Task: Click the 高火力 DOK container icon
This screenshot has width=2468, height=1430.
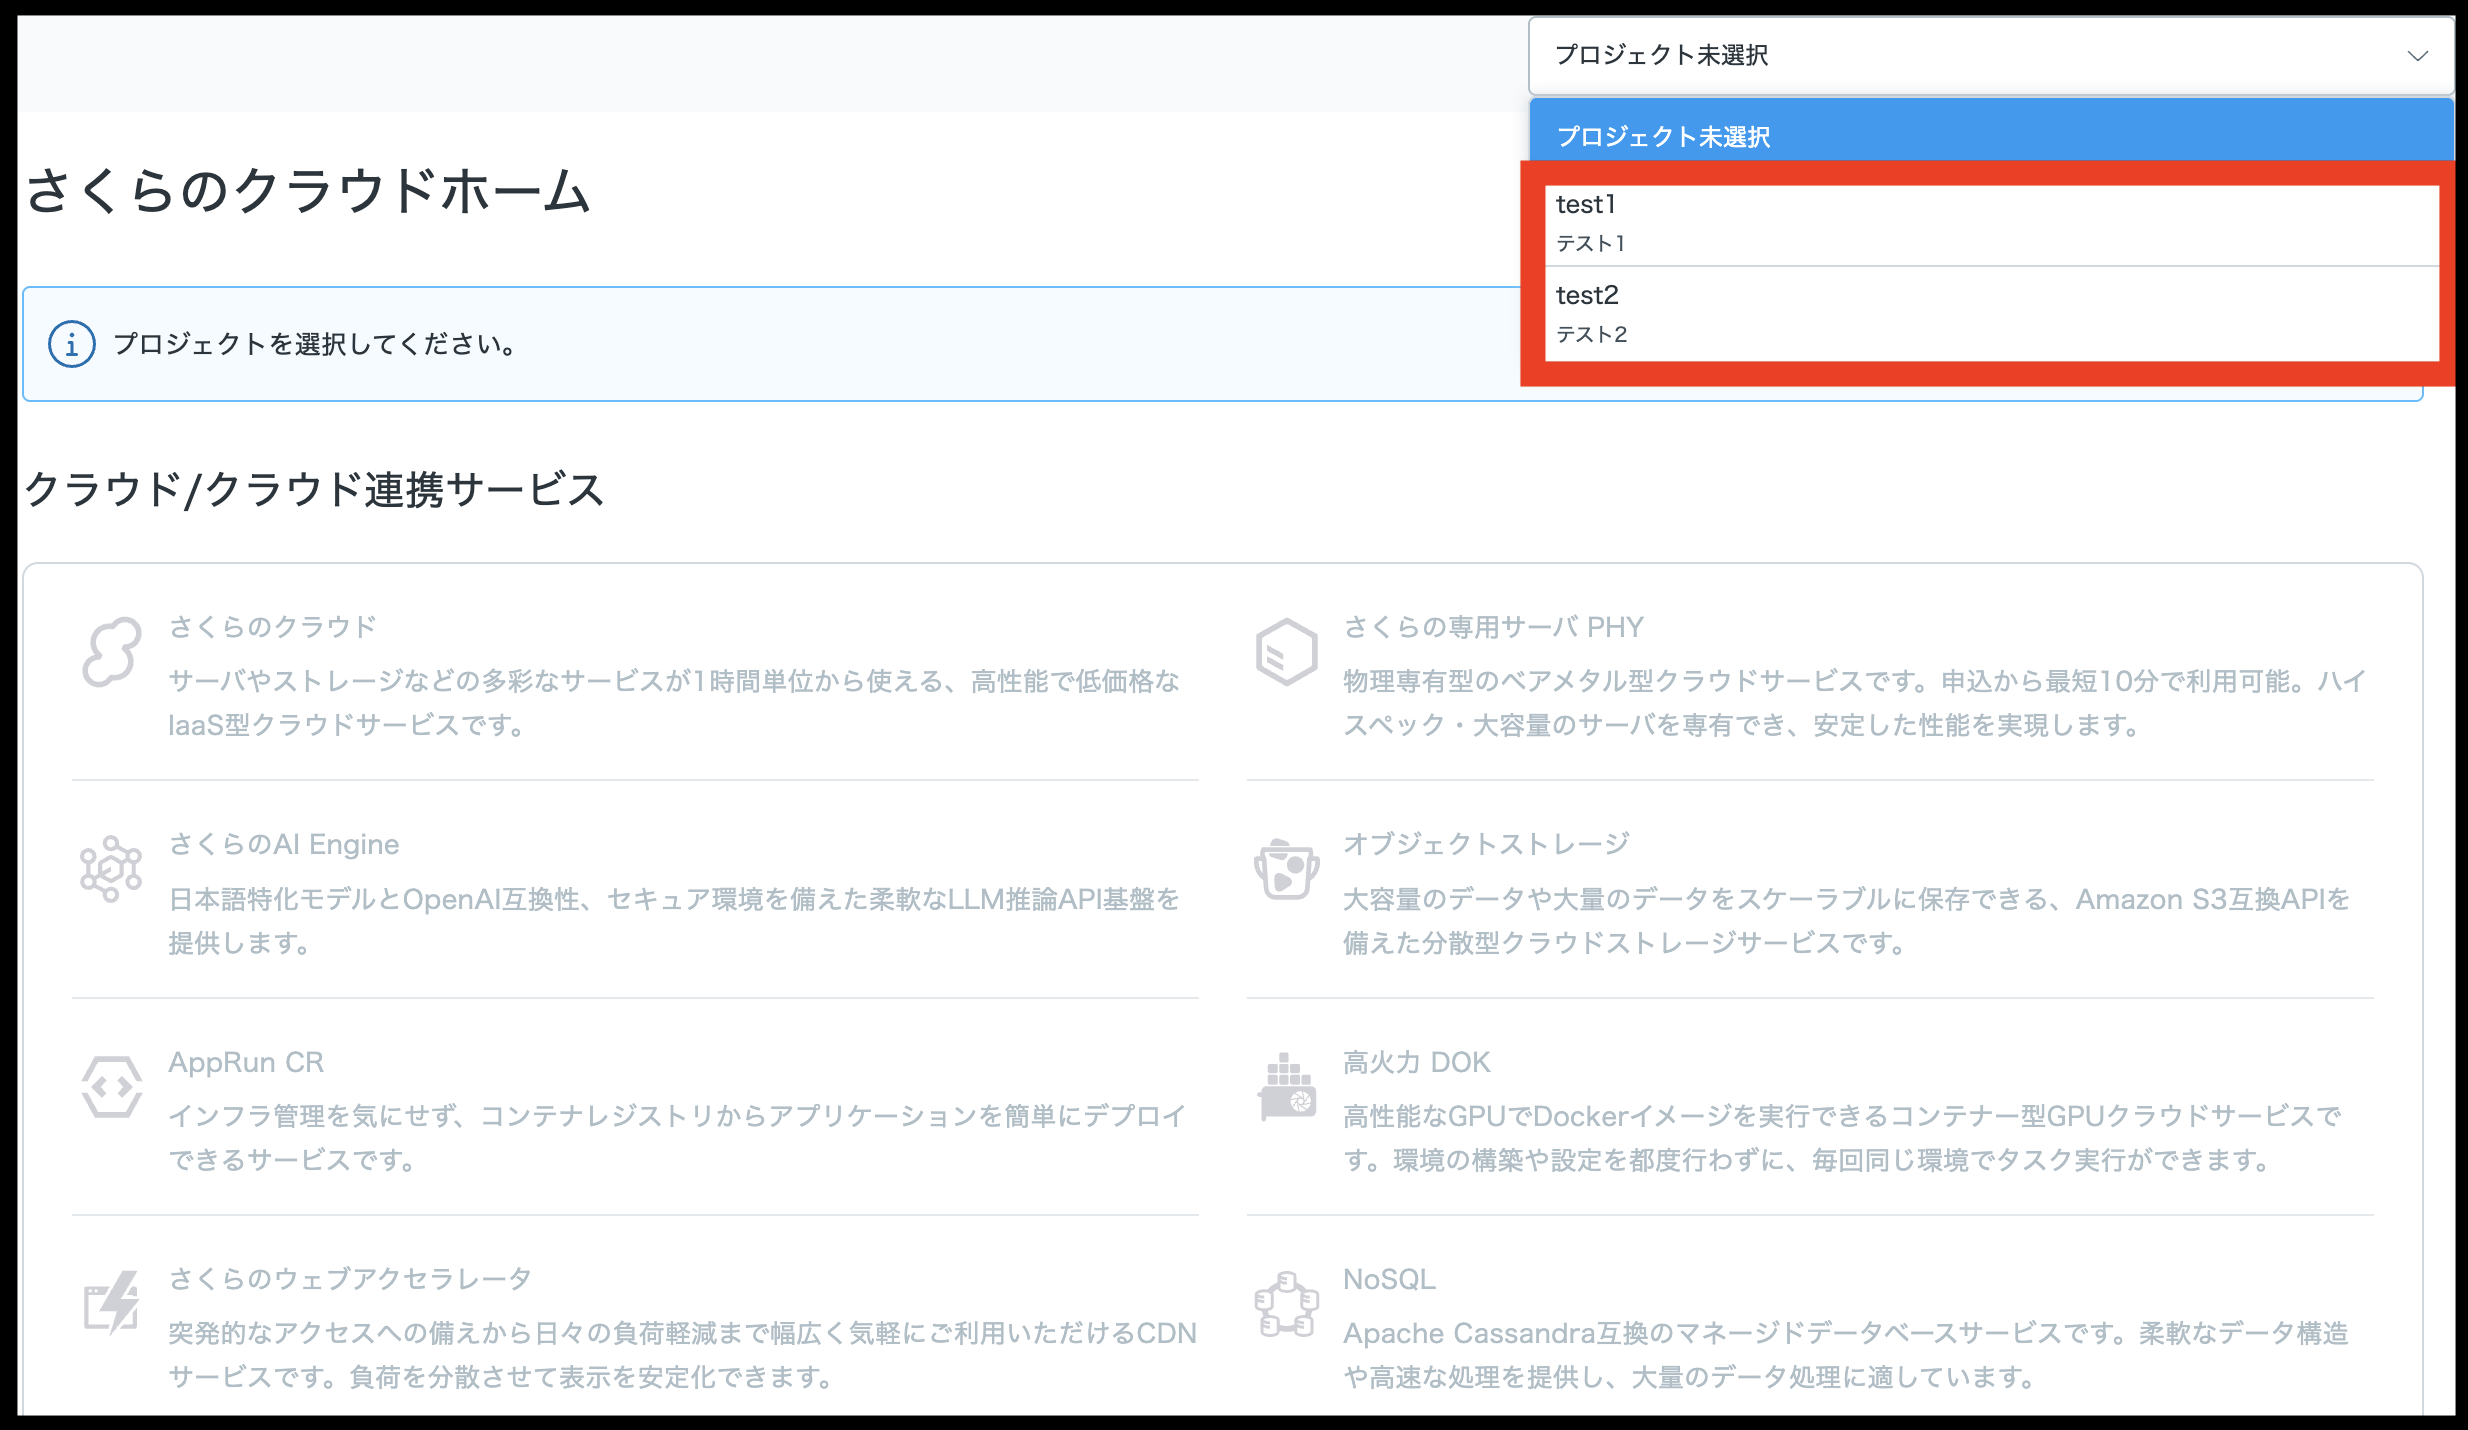Action: (x=1286, y=1087)
